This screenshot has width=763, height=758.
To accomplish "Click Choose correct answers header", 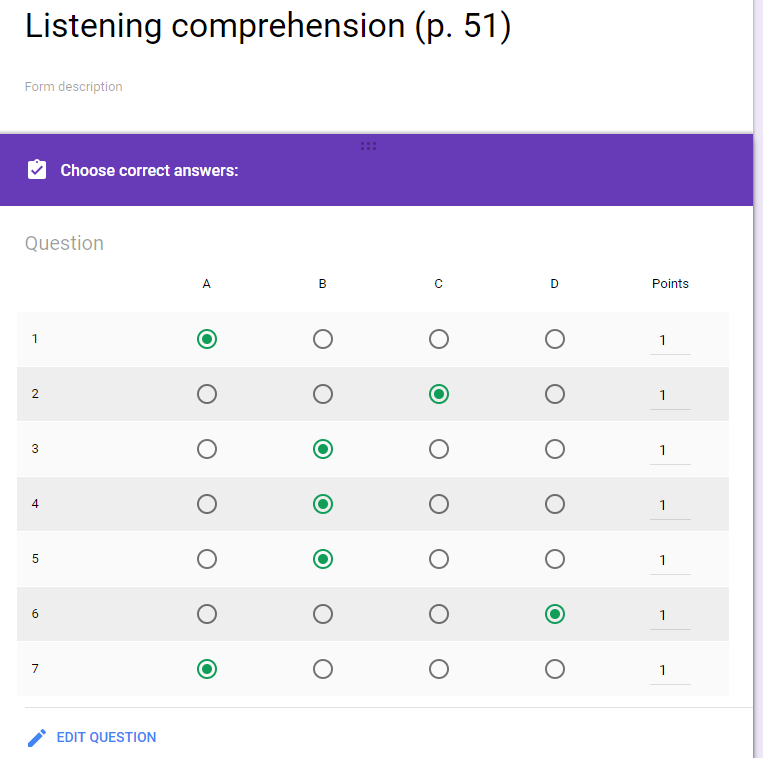I will coord(149,171).
